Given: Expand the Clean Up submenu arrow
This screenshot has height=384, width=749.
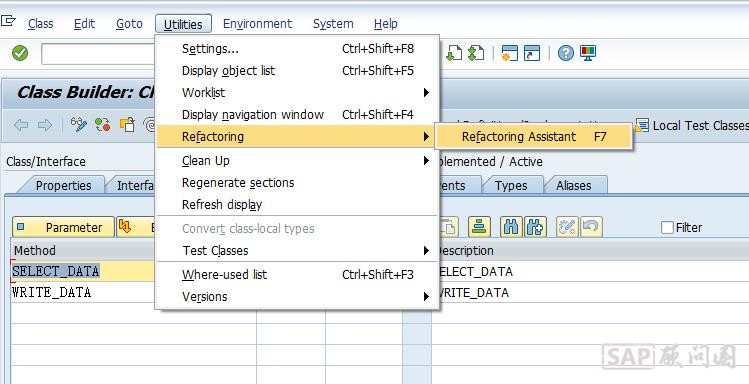Looking at the screenshot, I should pos(426,161).
